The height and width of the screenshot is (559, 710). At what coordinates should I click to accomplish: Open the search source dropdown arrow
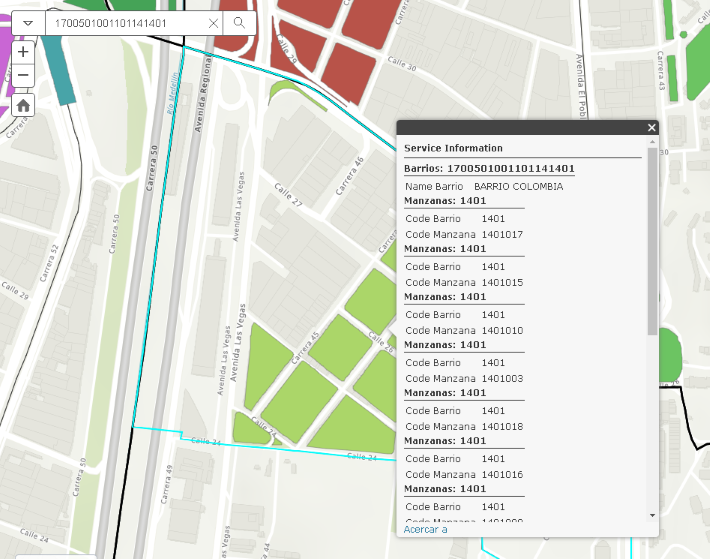[x=28, y=23]
